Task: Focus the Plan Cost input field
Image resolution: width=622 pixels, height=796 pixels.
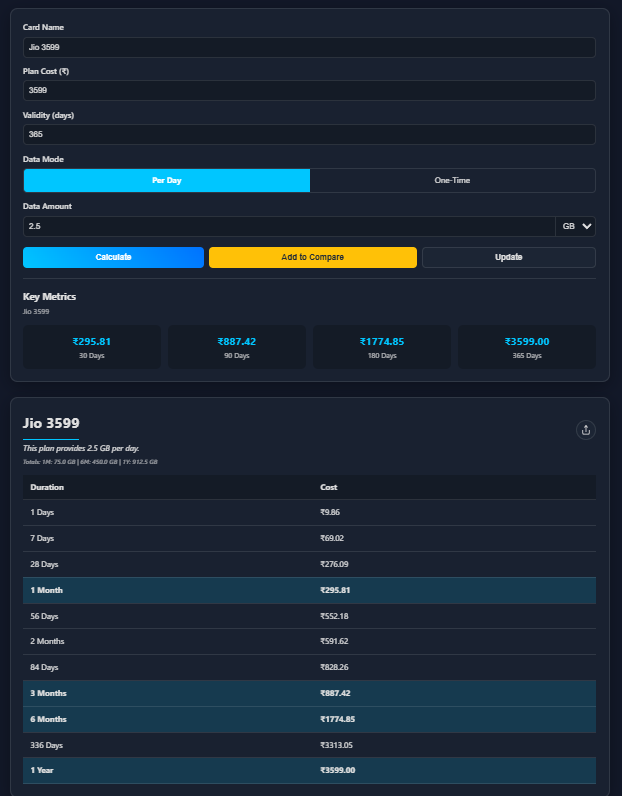Action: coord(309,90)
